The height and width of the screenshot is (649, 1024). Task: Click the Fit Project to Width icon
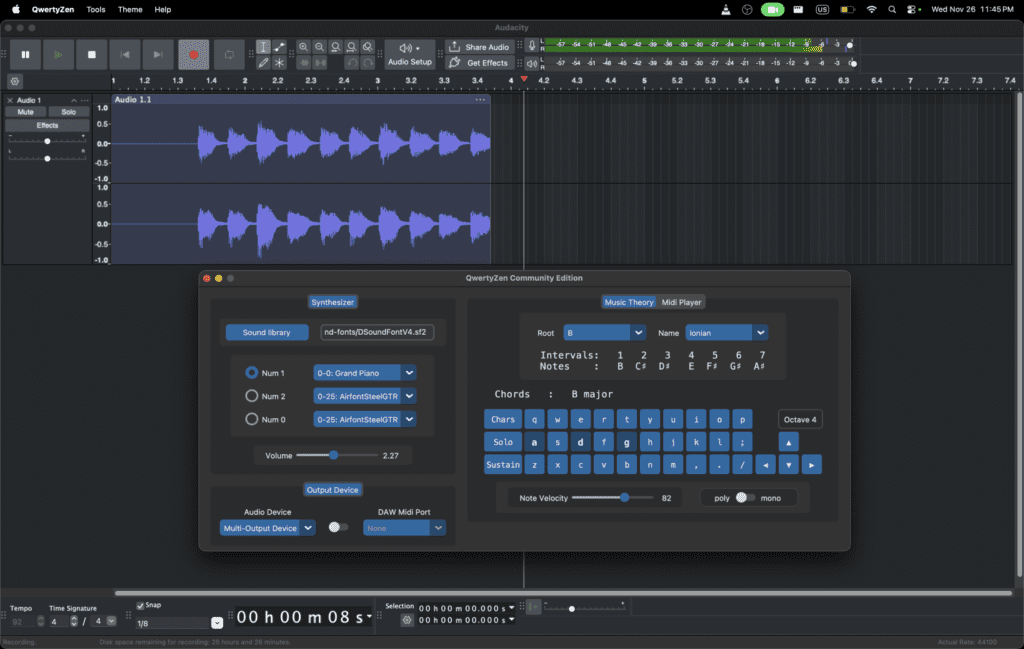[x=351, y=47]
